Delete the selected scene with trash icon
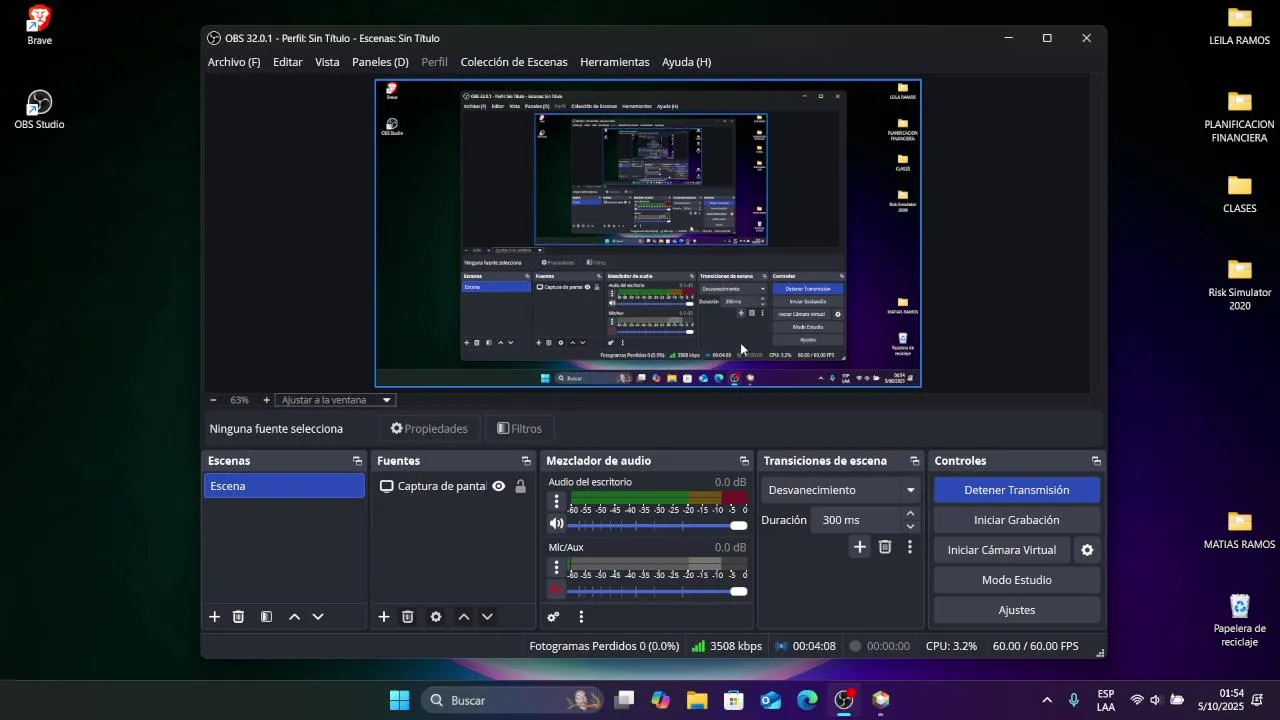The height and width of the screenshot is (720, 1280). click(x=238, y=617)
